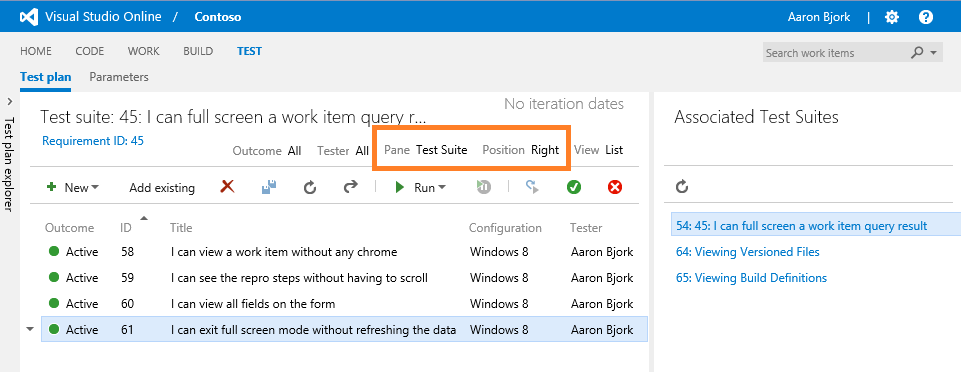Viewport: 961px width, 372px height.
Task: Click Windows 8 cell in row 59
Action: (x=499, y=278)
